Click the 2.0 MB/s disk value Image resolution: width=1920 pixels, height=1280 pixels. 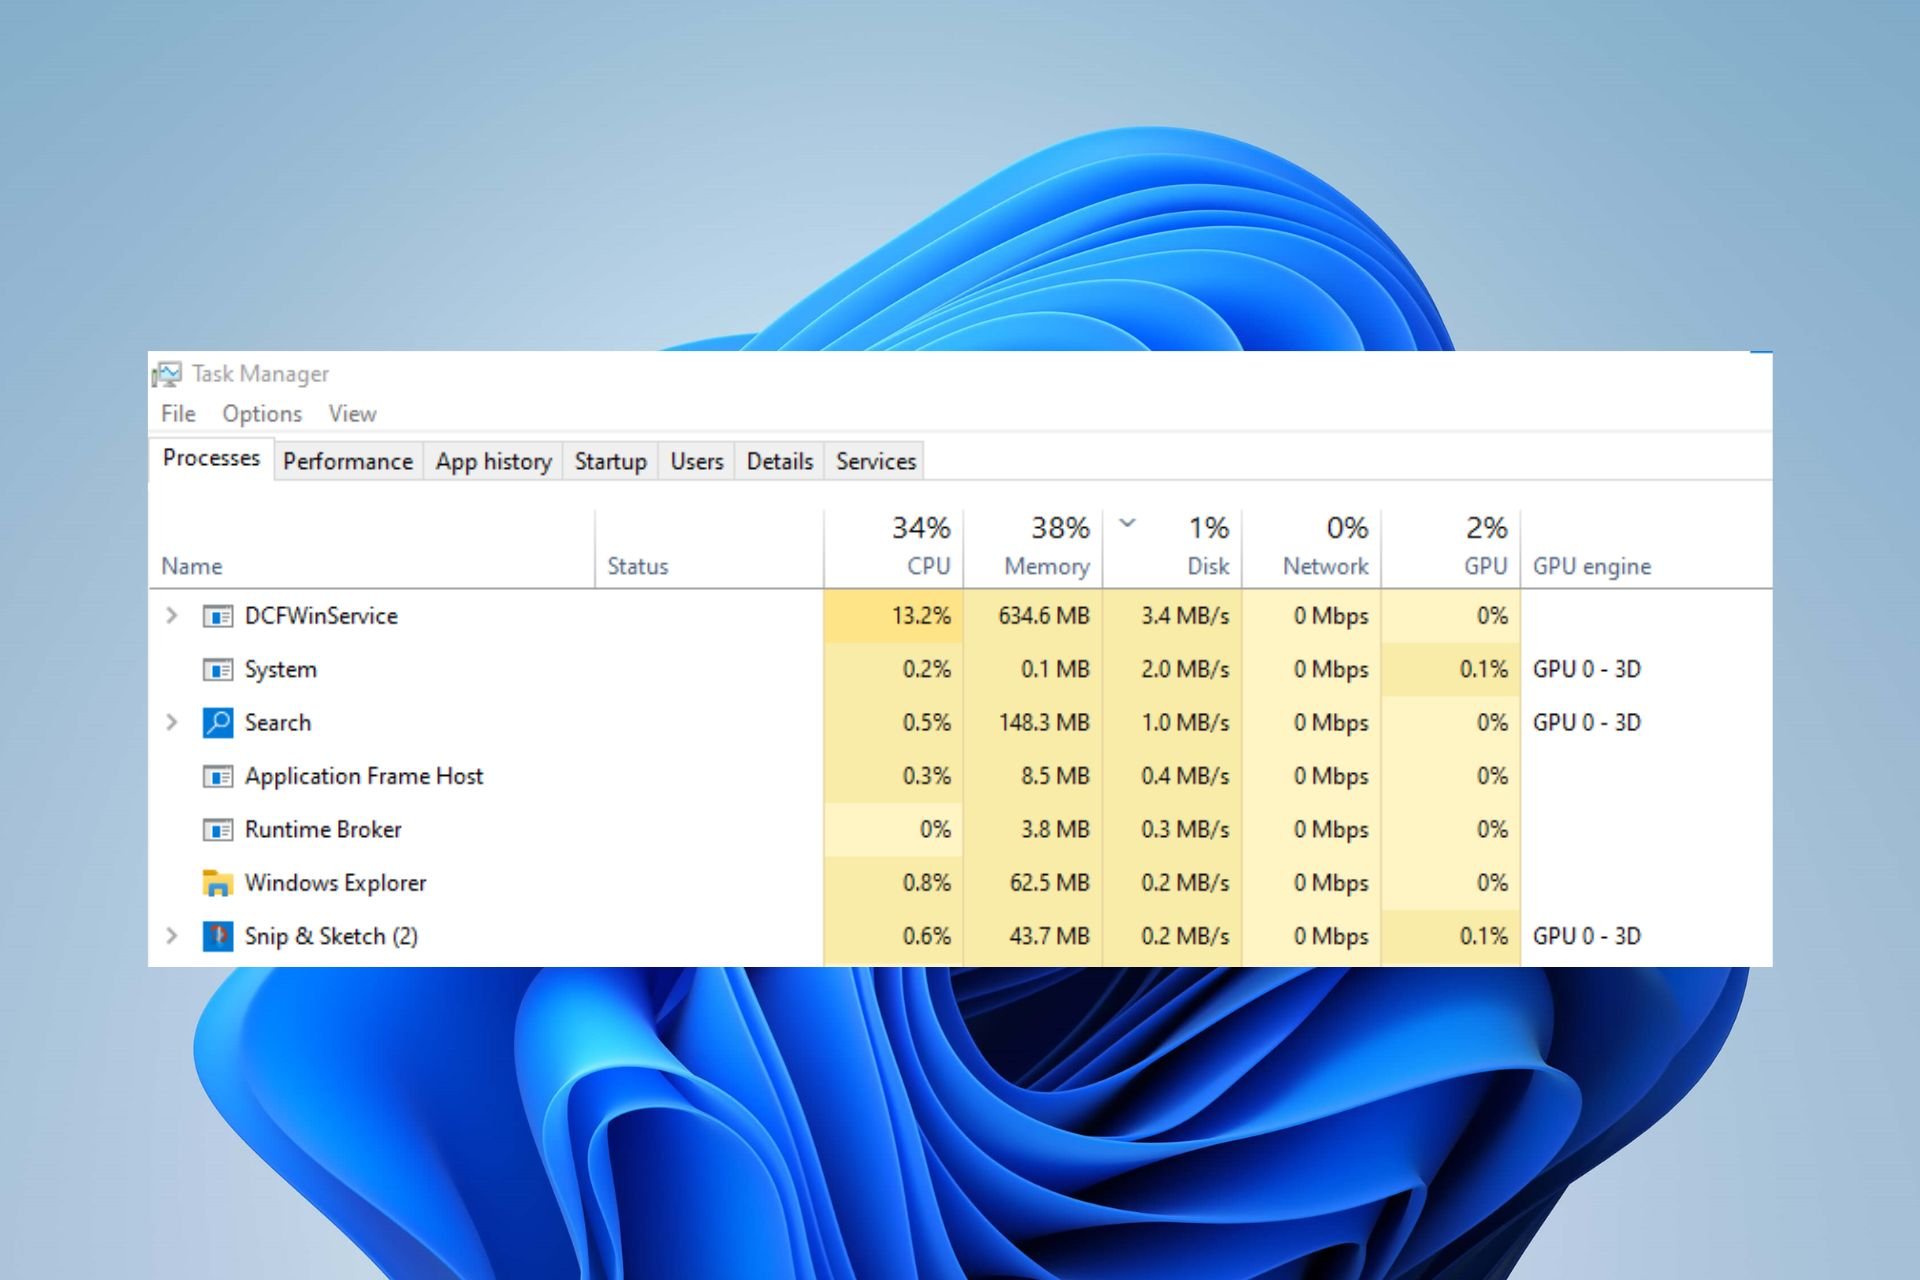[1185, 669]
